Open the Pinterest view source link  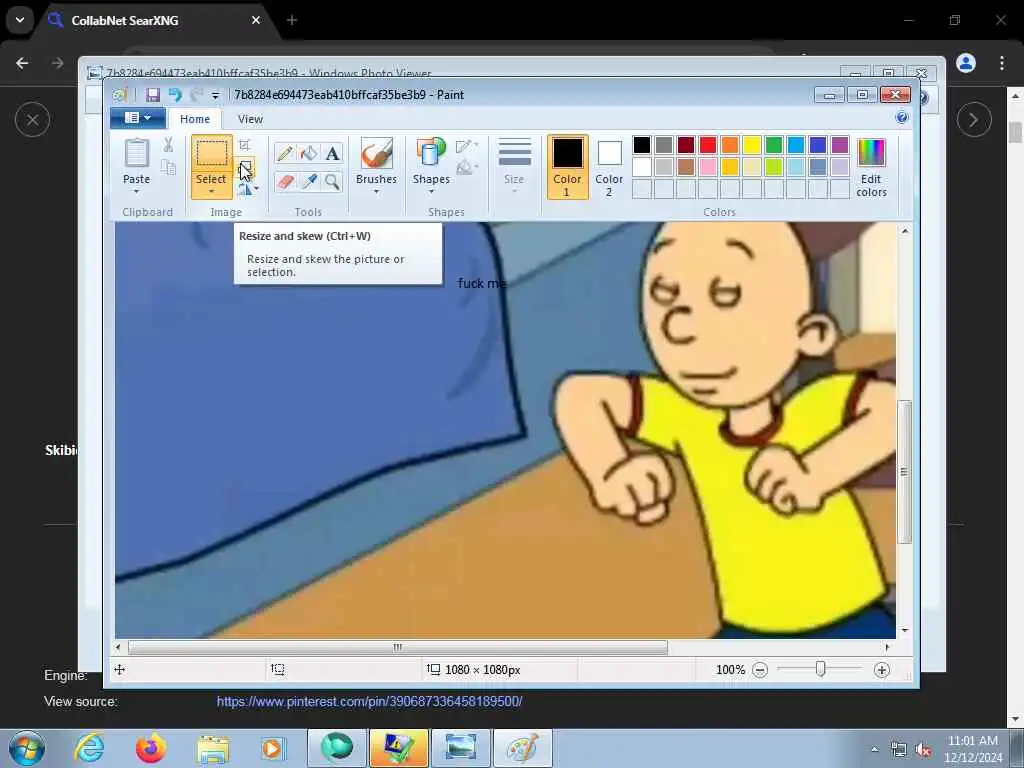(369, 701)
